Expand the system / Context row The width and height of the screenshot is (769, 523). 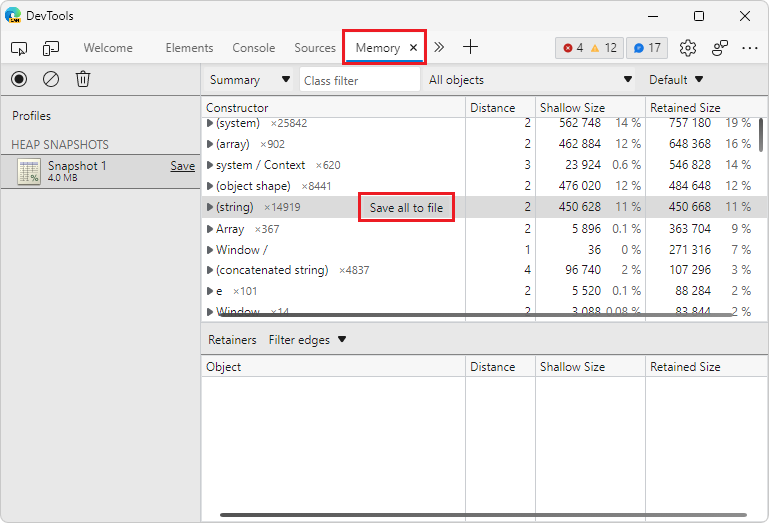(210, 165)
